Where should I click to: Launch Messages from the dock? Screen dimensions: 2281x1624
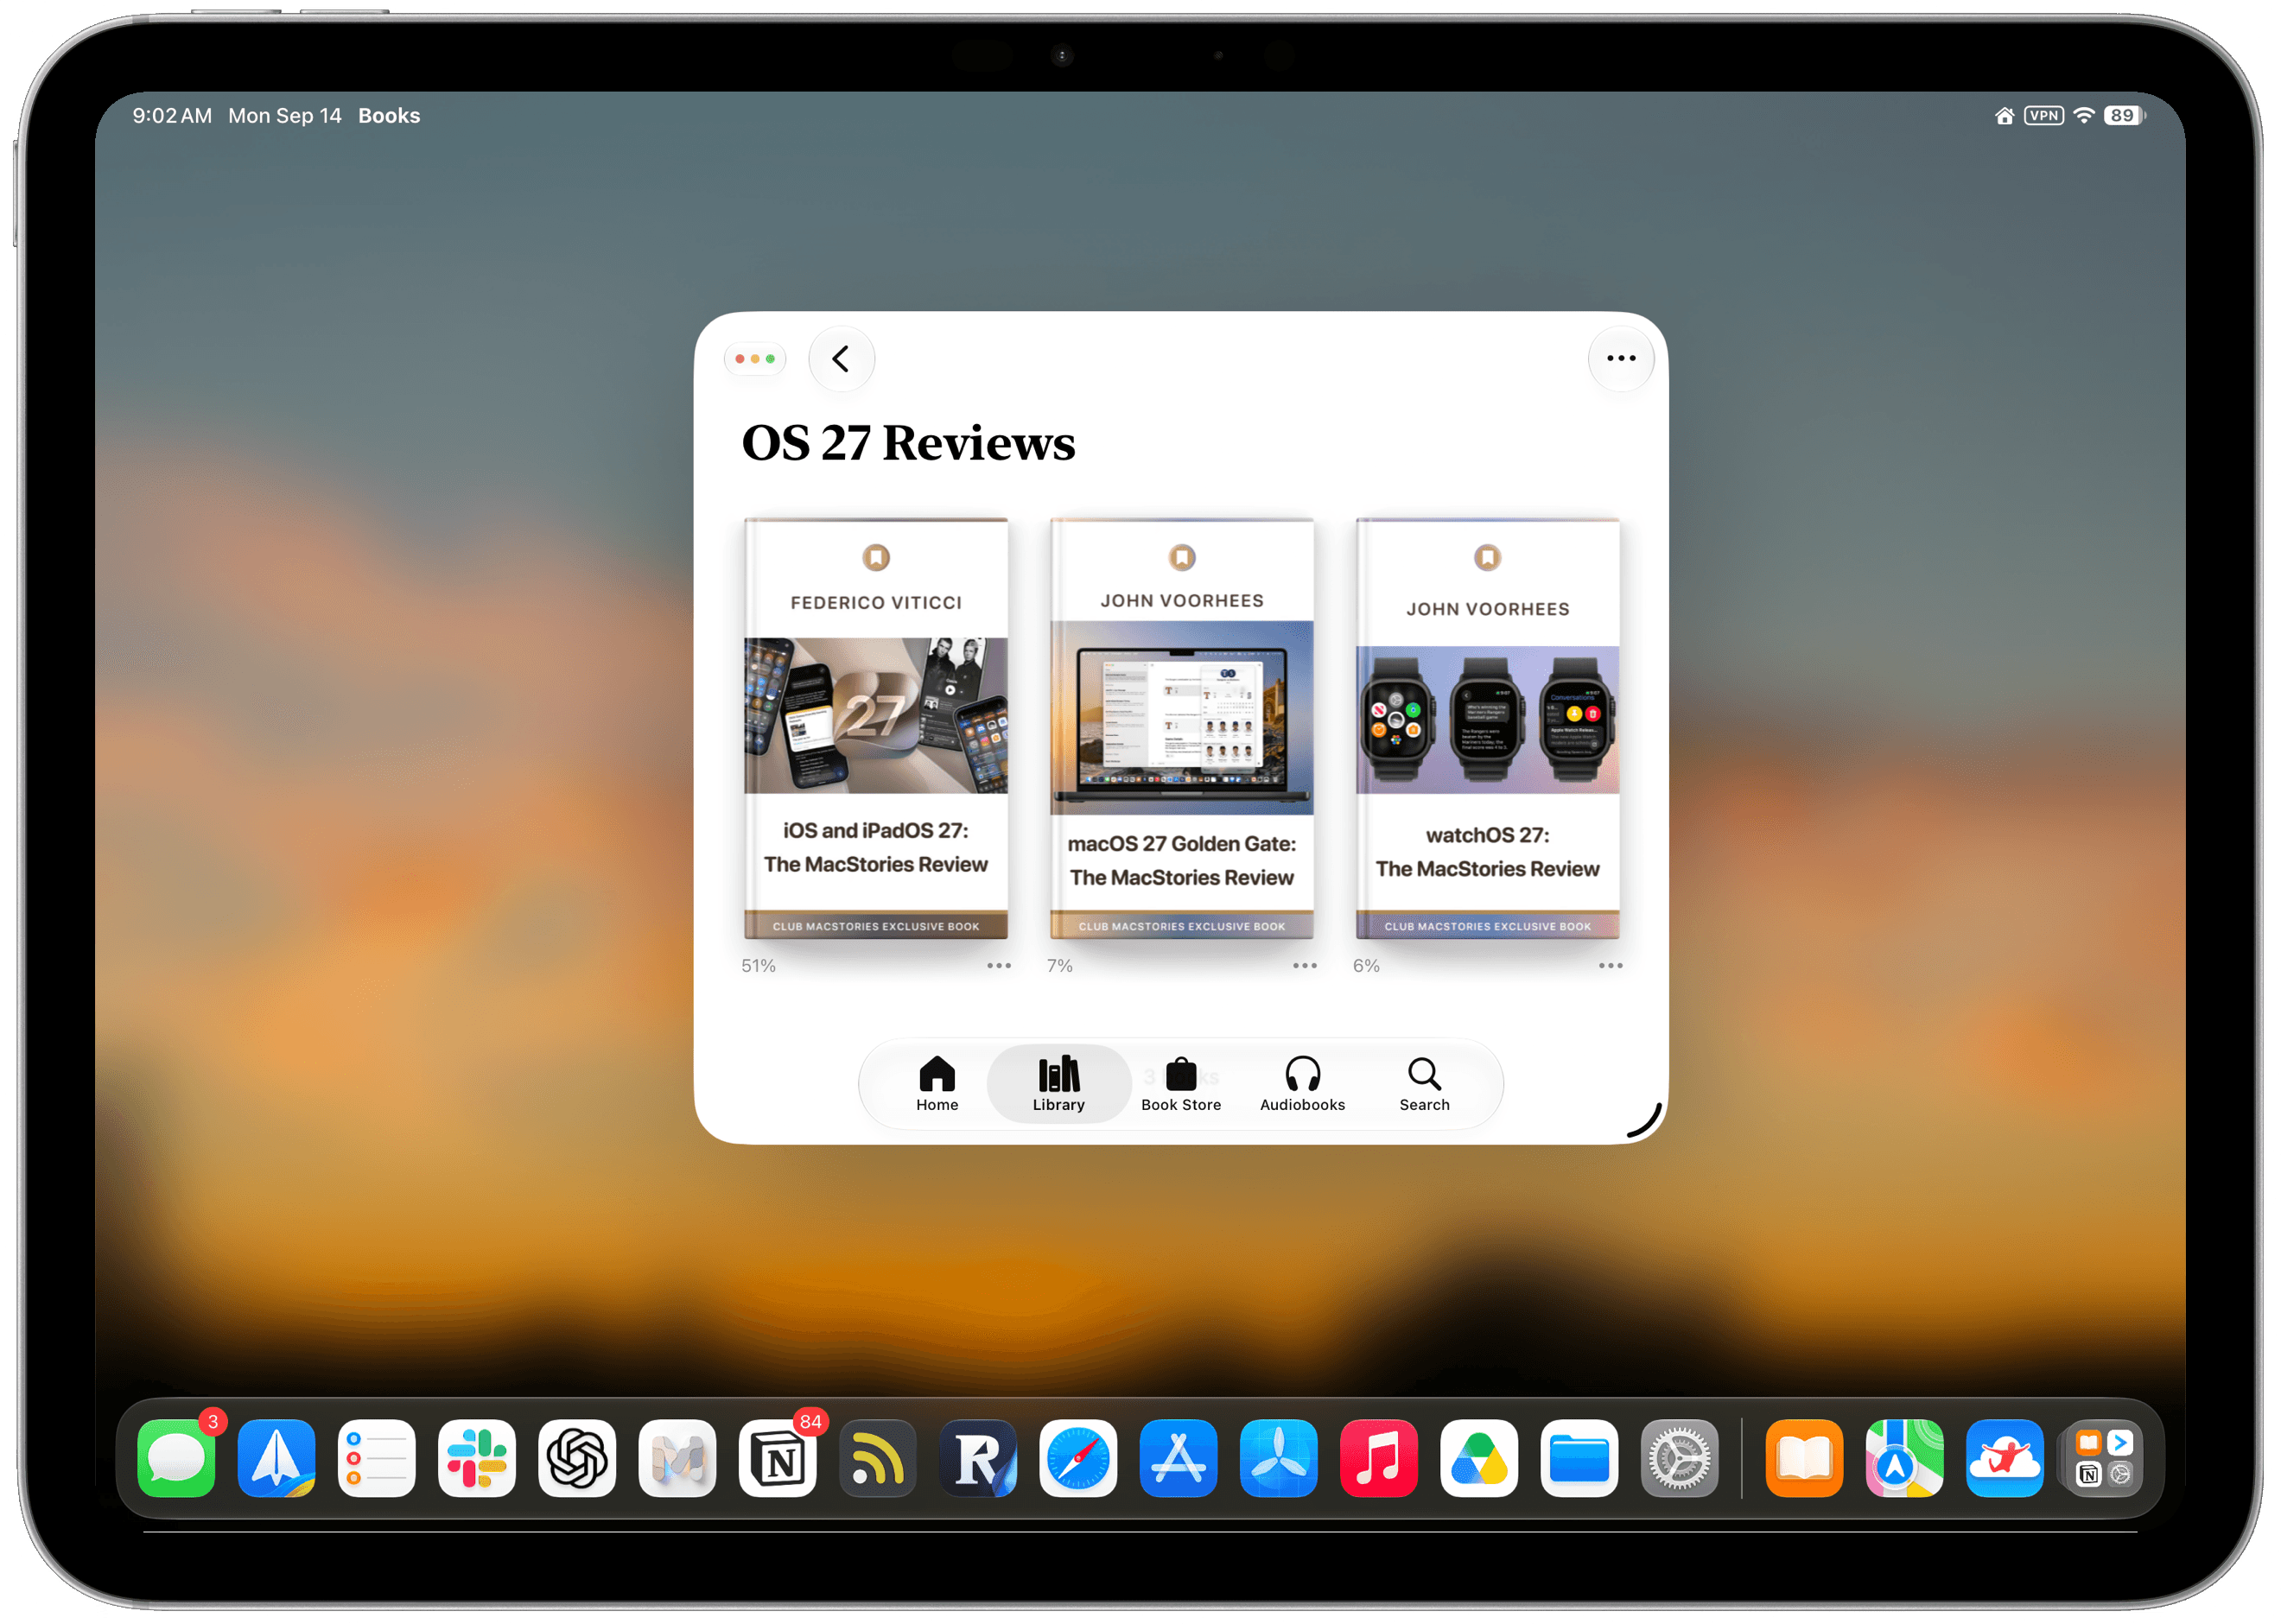point(176,1458)
